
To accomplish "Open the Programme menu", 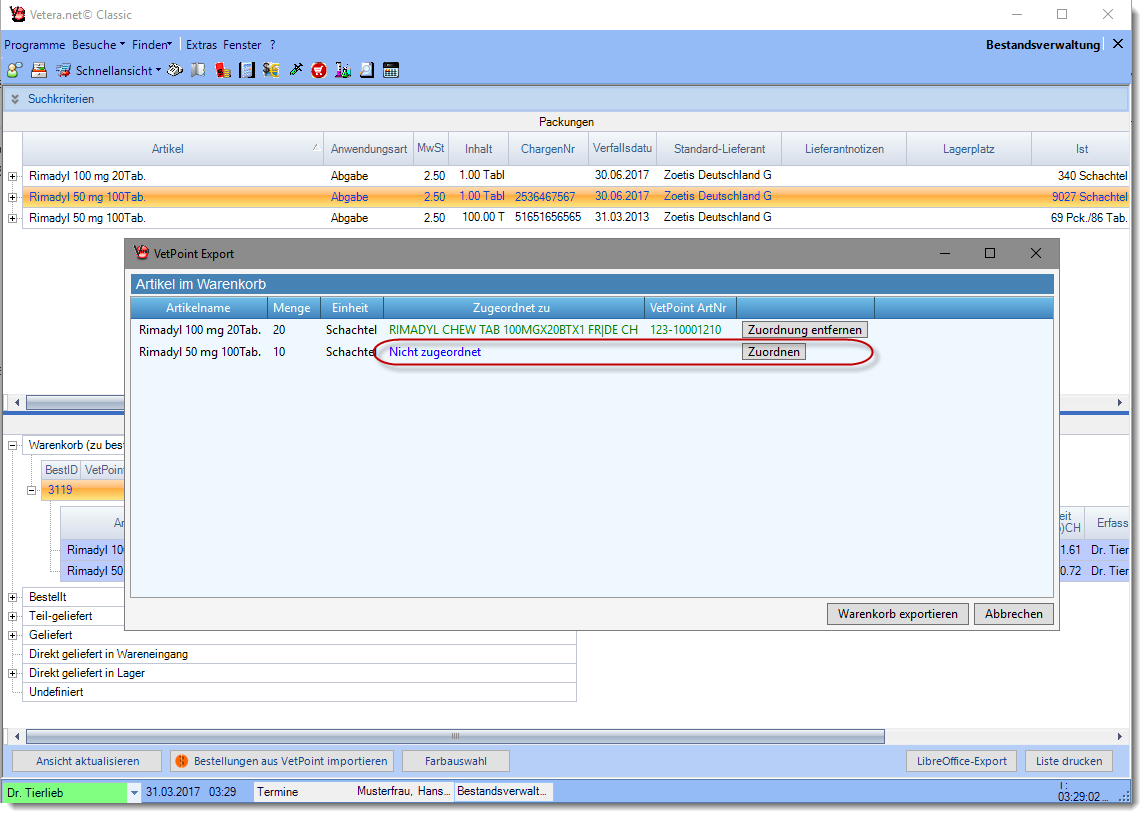I will tap(34, 45).
